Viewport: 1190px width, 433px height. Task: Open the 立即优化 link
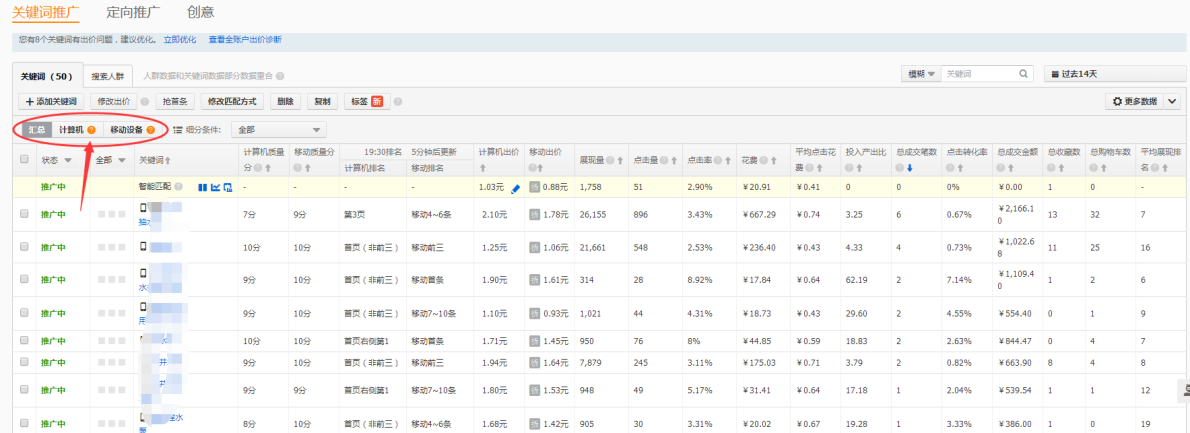pos(180,39)
